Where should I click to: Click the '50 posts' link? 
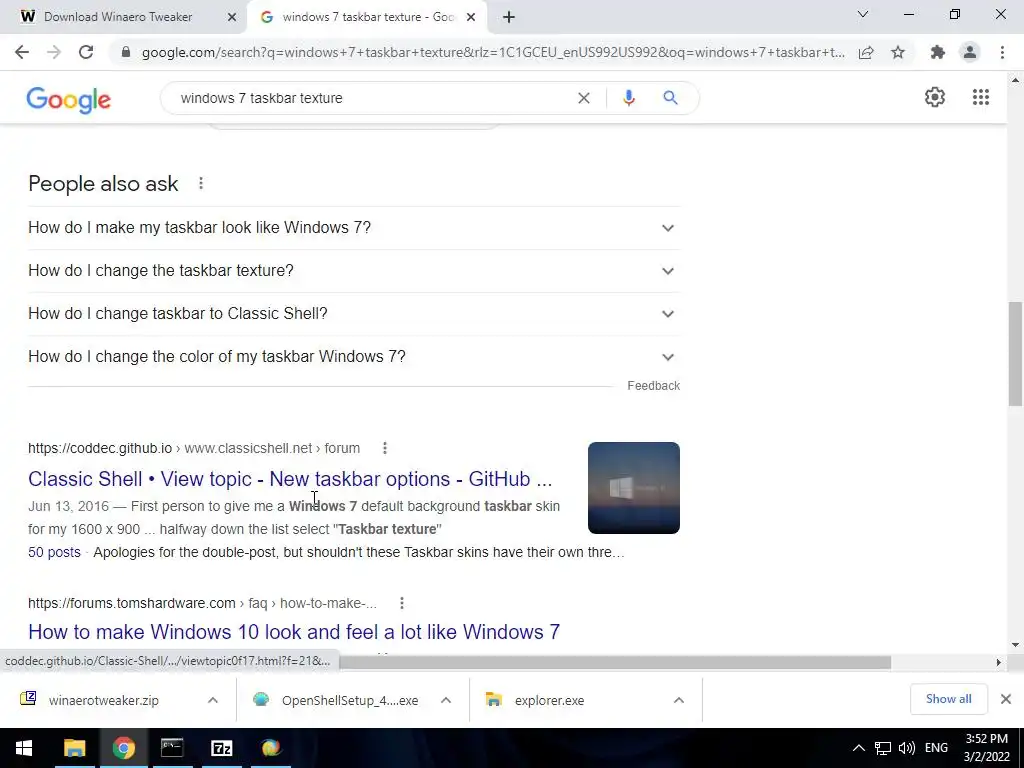point(54,552)
